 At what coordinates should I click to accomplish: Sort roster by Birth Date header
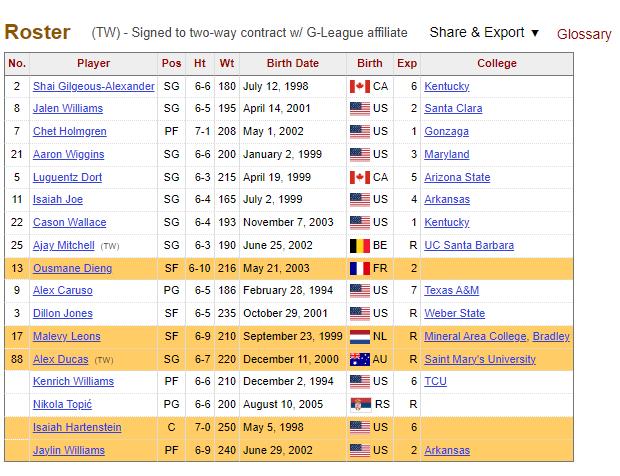[293, 63]
